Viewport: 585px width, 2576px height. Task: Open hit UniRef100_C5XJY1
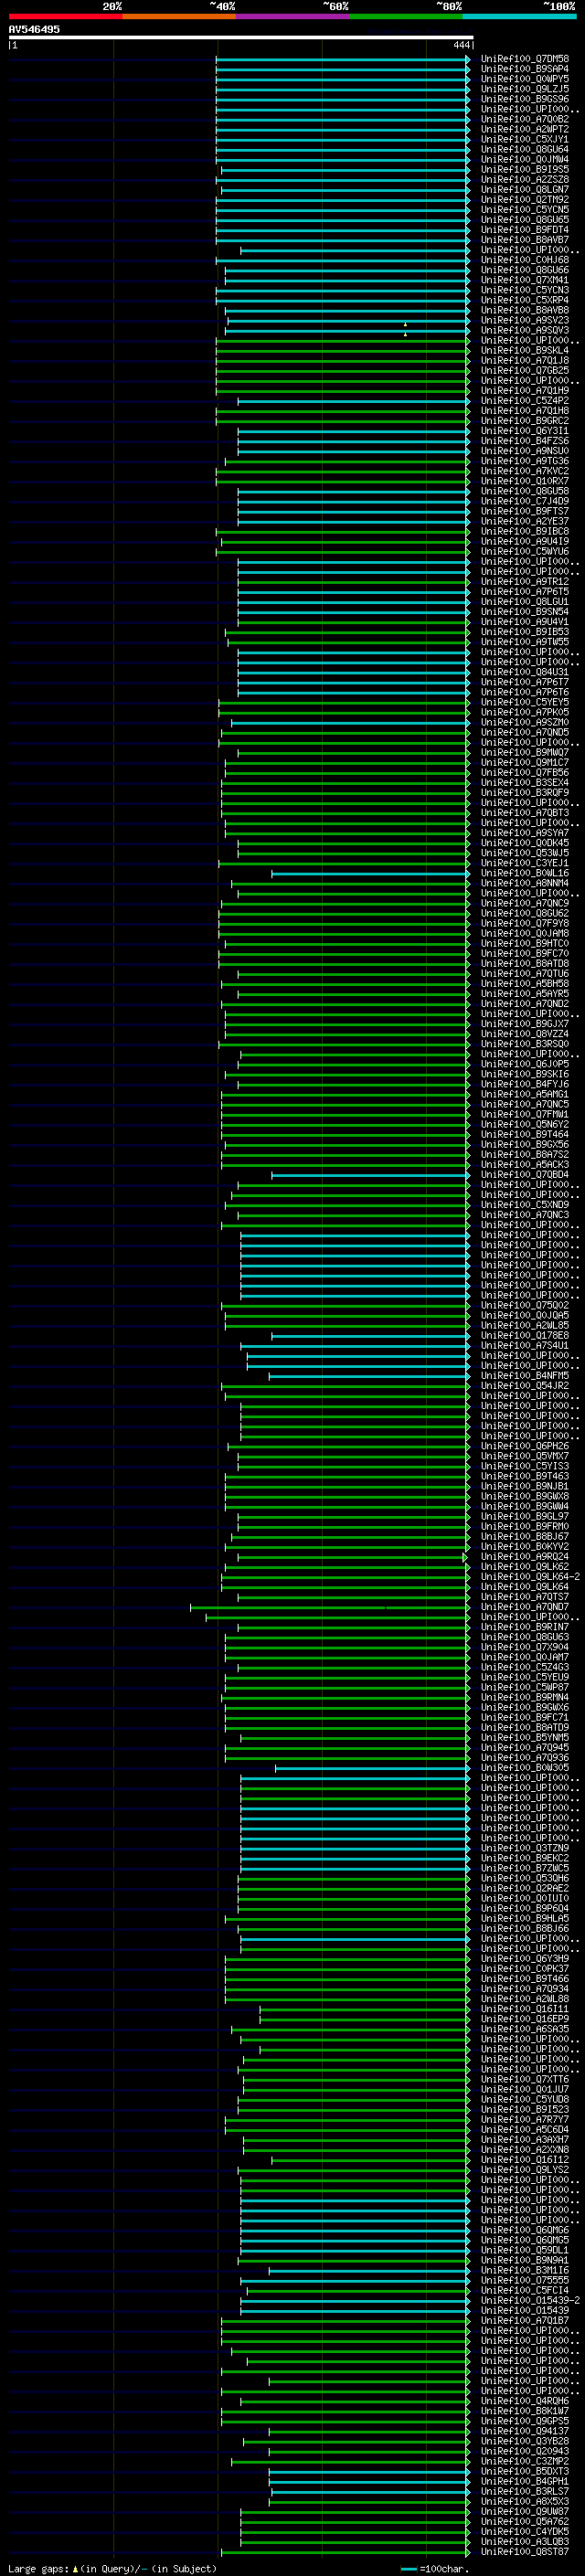click(x=525, y=139)
